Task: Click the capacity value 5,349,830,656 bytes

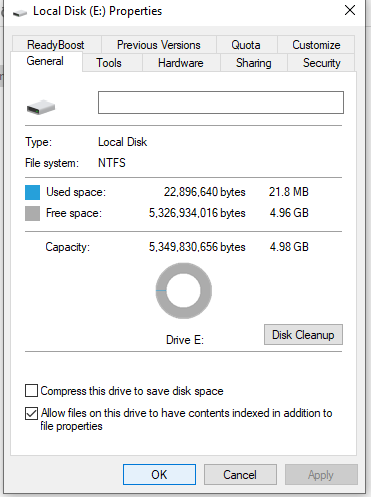Action: [x=197, y=247]
